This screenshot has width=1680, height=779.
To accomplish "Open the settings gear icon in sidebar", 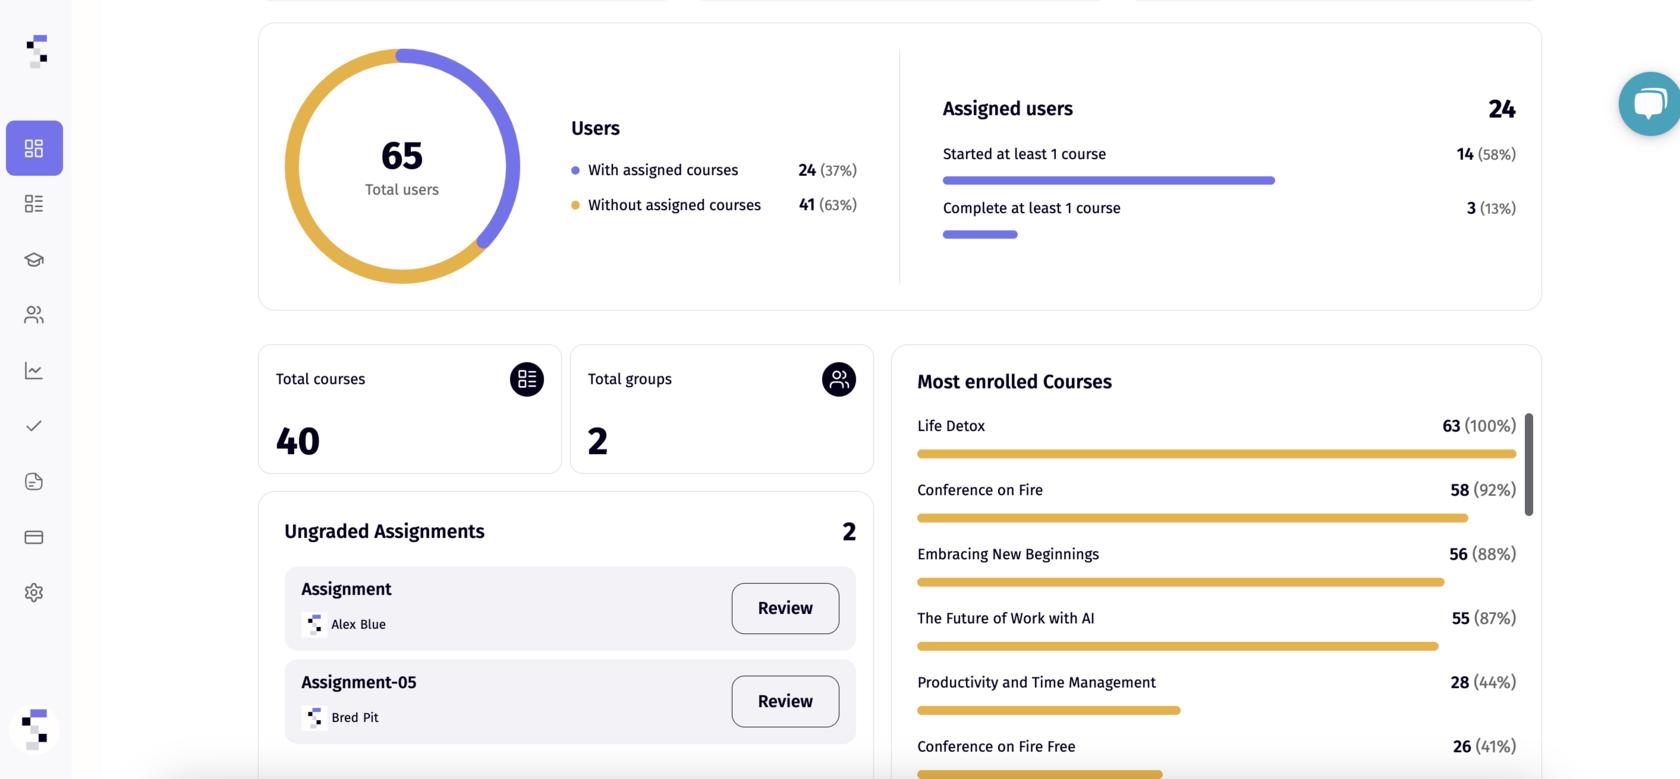I will tap(34, 593).
